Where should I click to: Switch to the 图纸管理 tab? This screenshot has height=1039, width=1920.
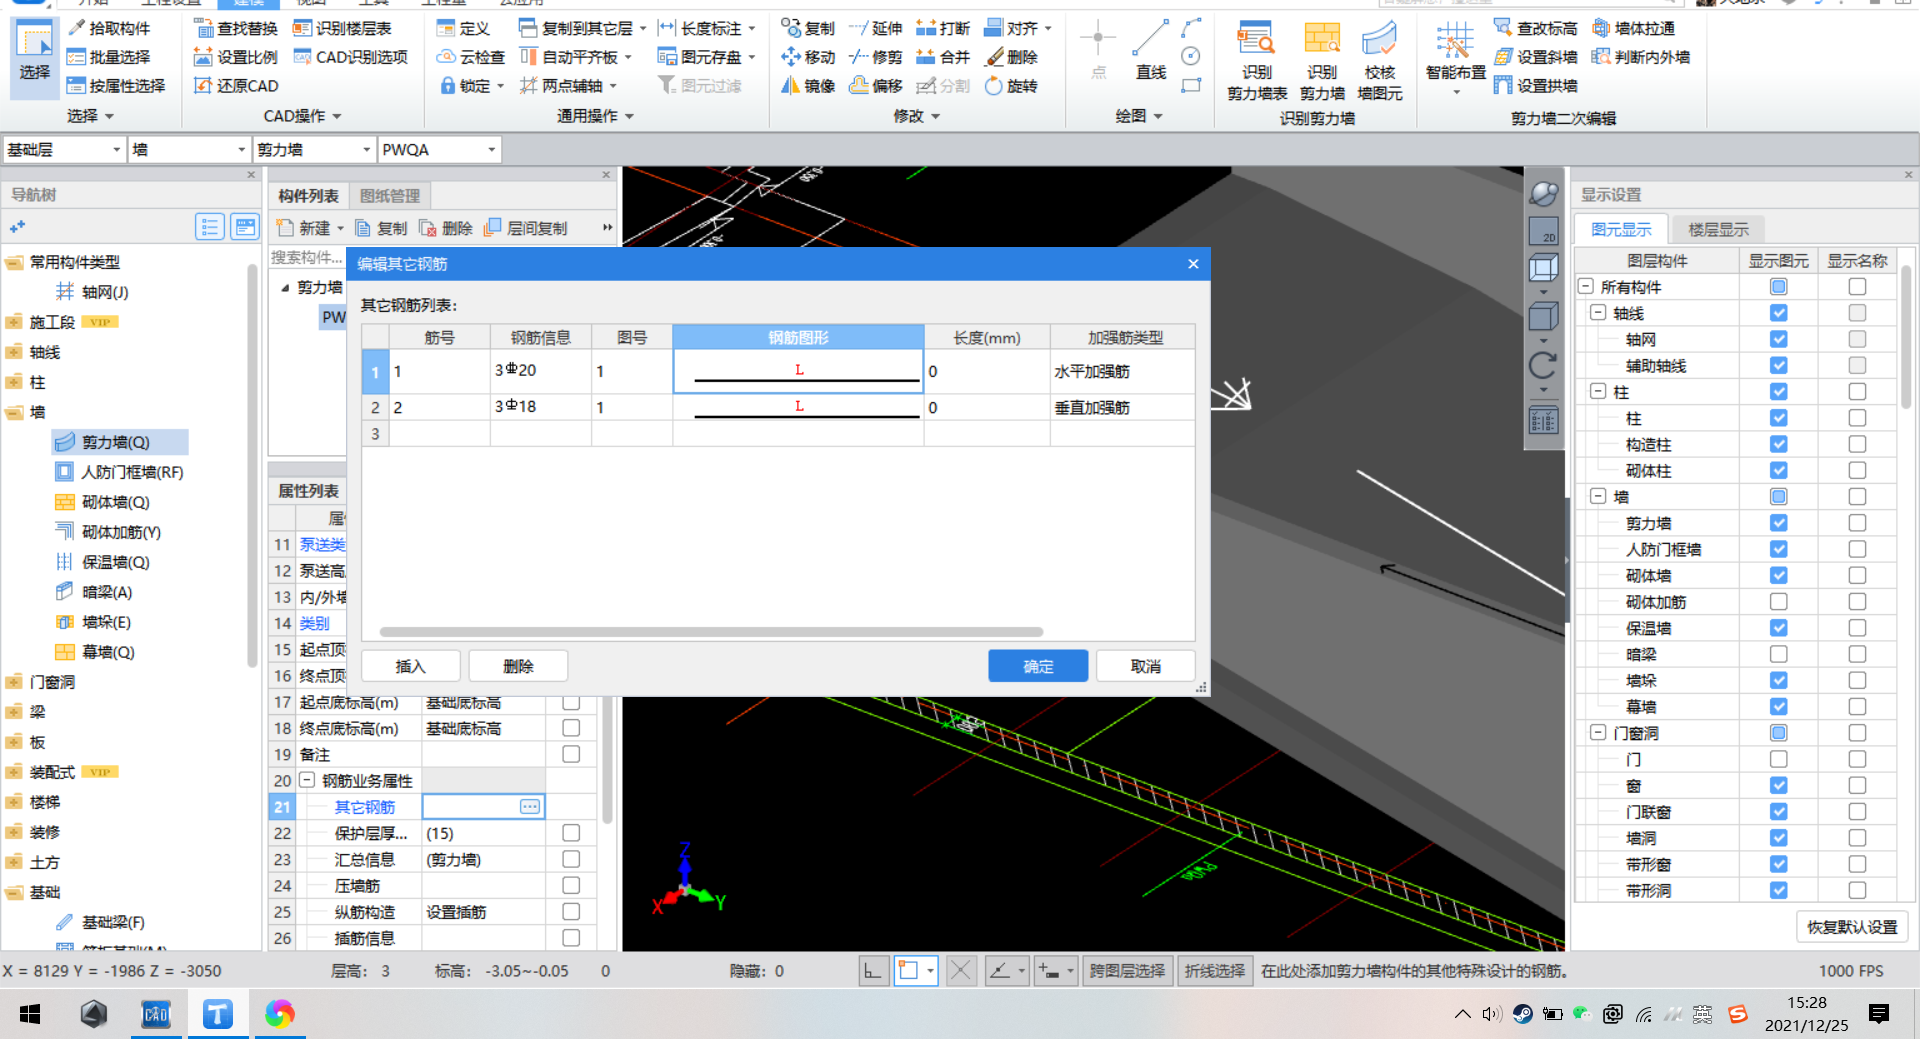point(390,196)
